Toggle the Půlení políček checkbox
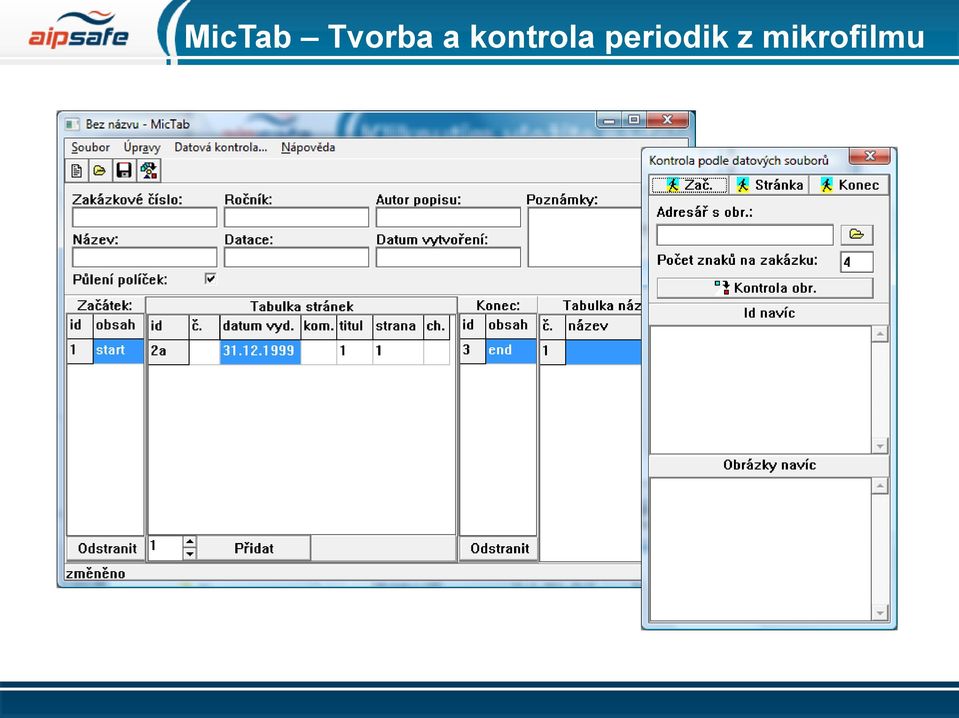 210,279
